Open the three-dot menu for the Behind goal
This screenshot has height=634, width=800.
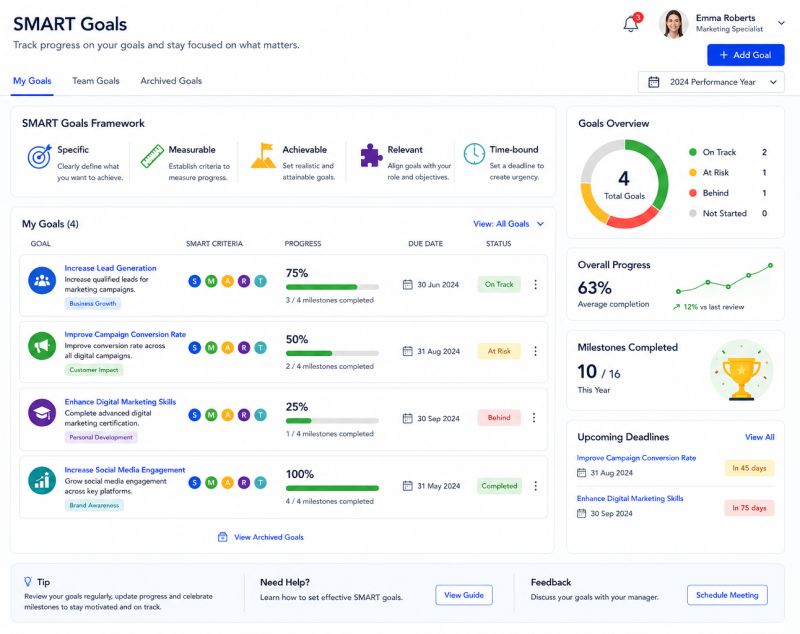pos(534,418)
